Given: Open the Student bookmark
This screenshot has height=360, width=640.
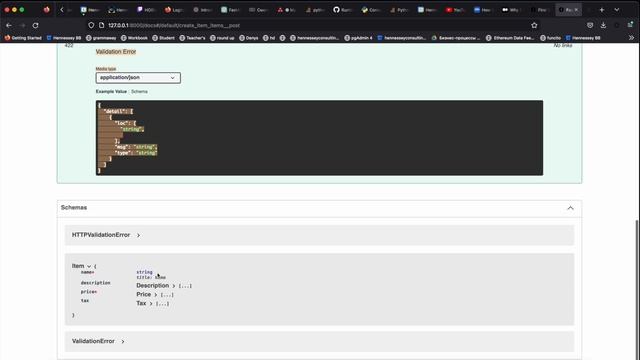Looking at the screenshot, I should [163, 38].
